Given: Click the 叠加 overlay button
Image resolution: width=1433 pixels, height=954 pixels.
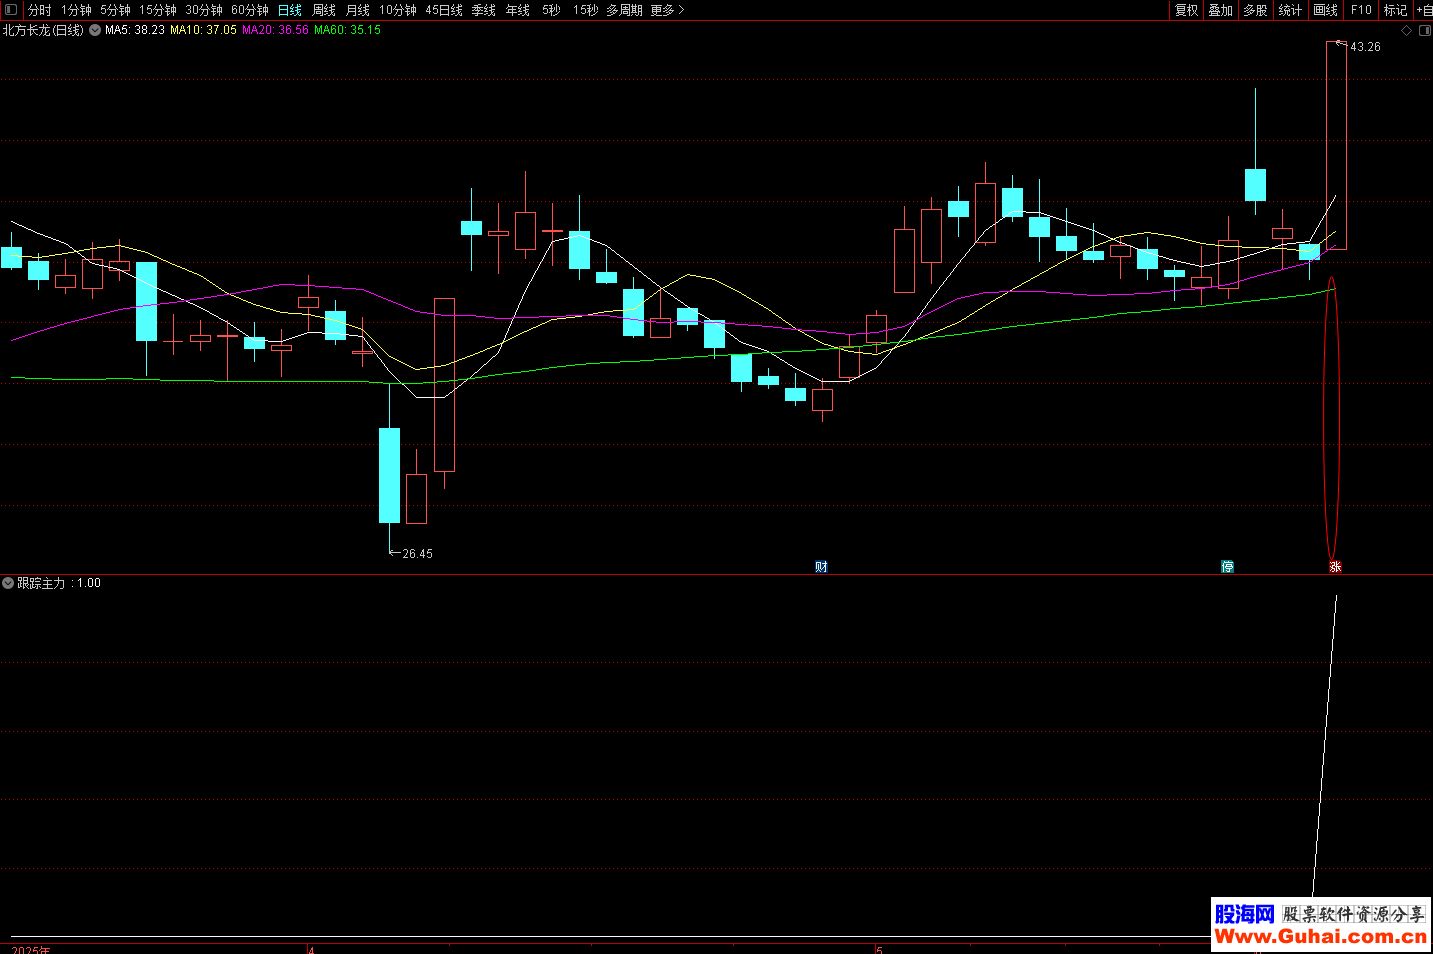Looking at the screenshot, I should click(x=1221, y=10).
